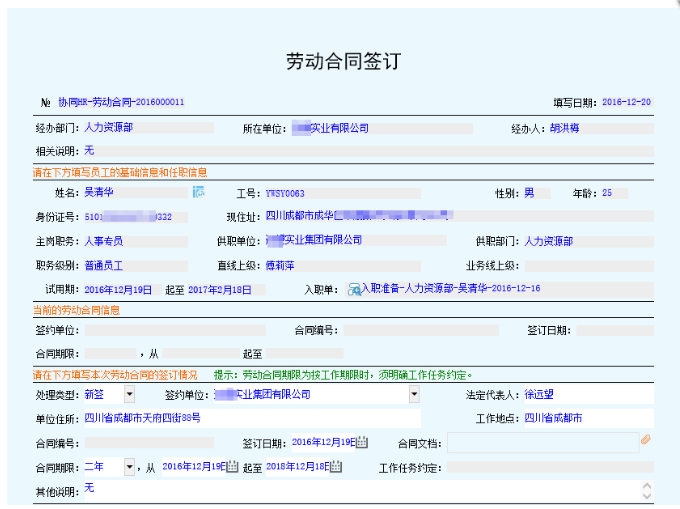This screenshot has width=680, height=509.
Task: Click the 业务线上级 empty field
Action: click(x=589, y=266)
